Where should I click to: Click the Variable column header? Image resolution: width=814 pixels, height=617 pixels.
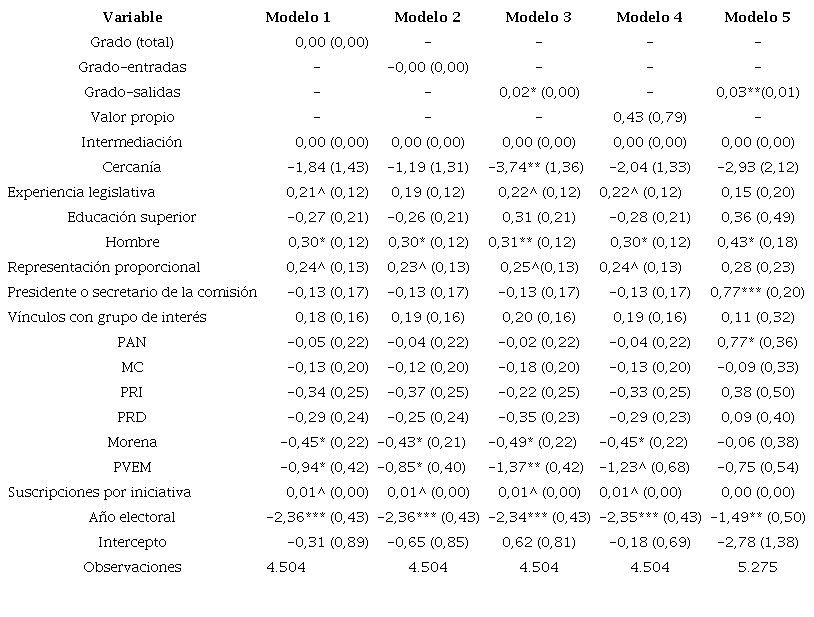click(132, 17)
